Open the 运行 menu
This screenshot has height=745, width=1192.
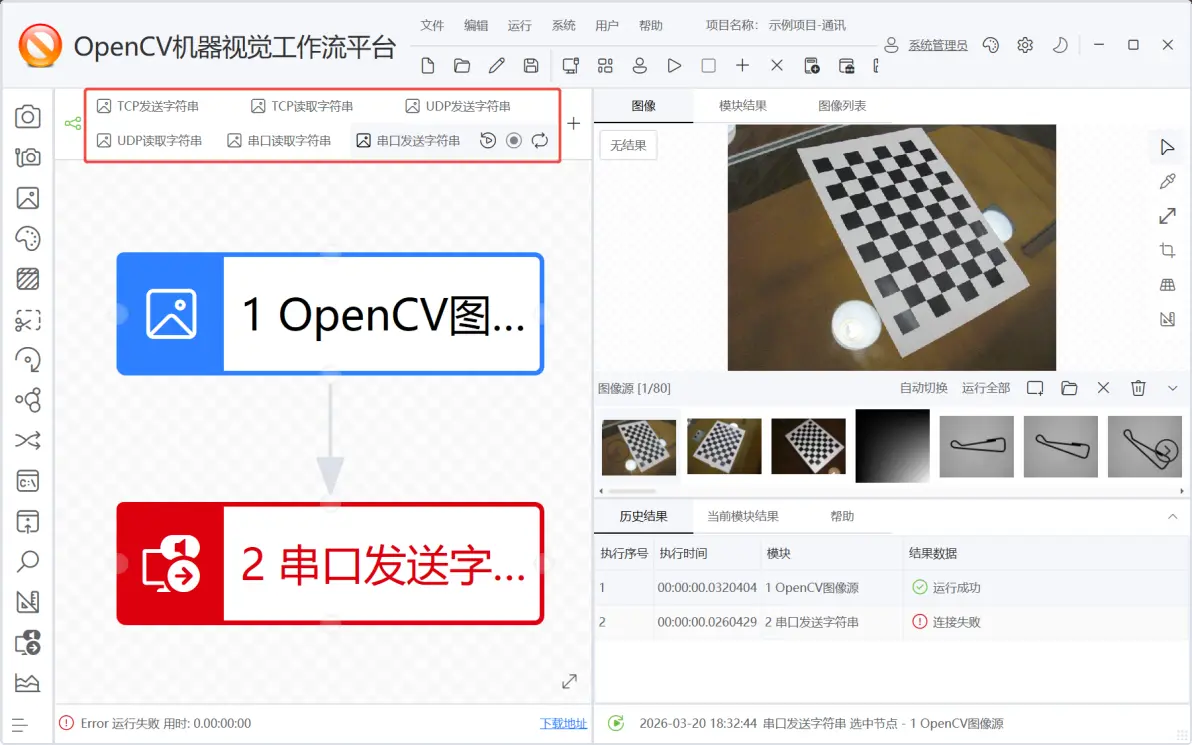point(519,25)
